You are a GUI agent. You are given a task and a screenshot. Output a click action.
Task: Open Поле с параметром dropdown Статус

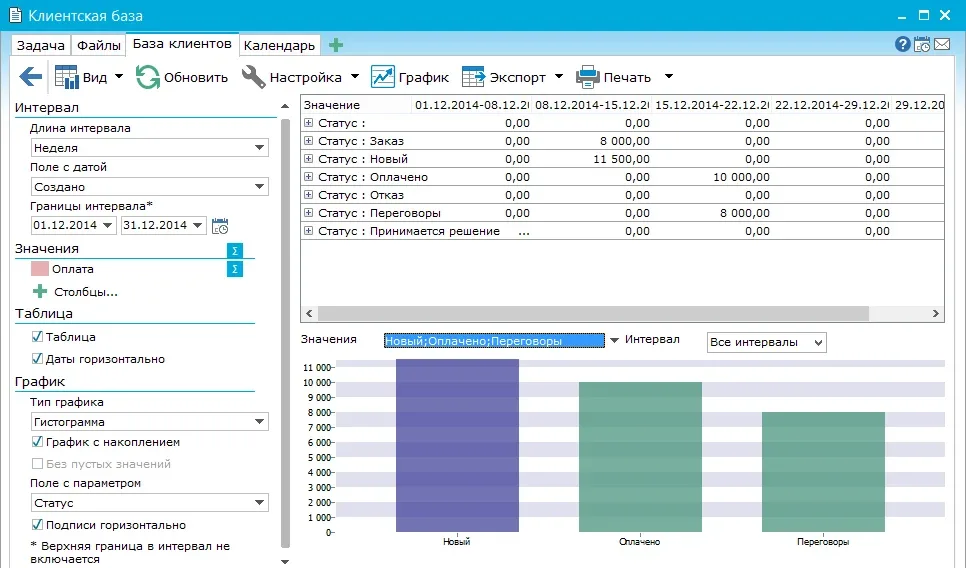point(150,503)
